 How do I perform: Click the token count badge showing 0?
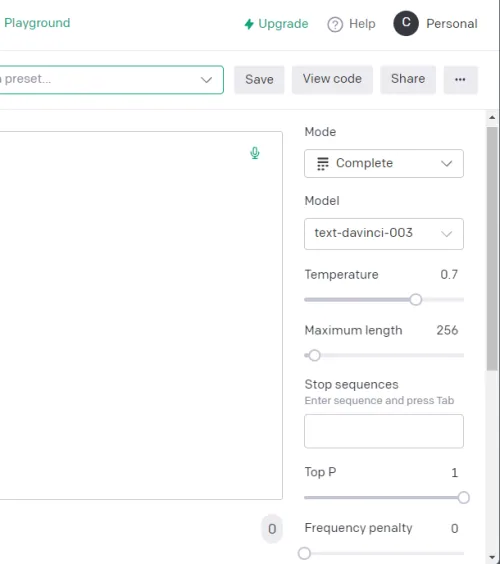pyautogui.click(x=272, y=529)
